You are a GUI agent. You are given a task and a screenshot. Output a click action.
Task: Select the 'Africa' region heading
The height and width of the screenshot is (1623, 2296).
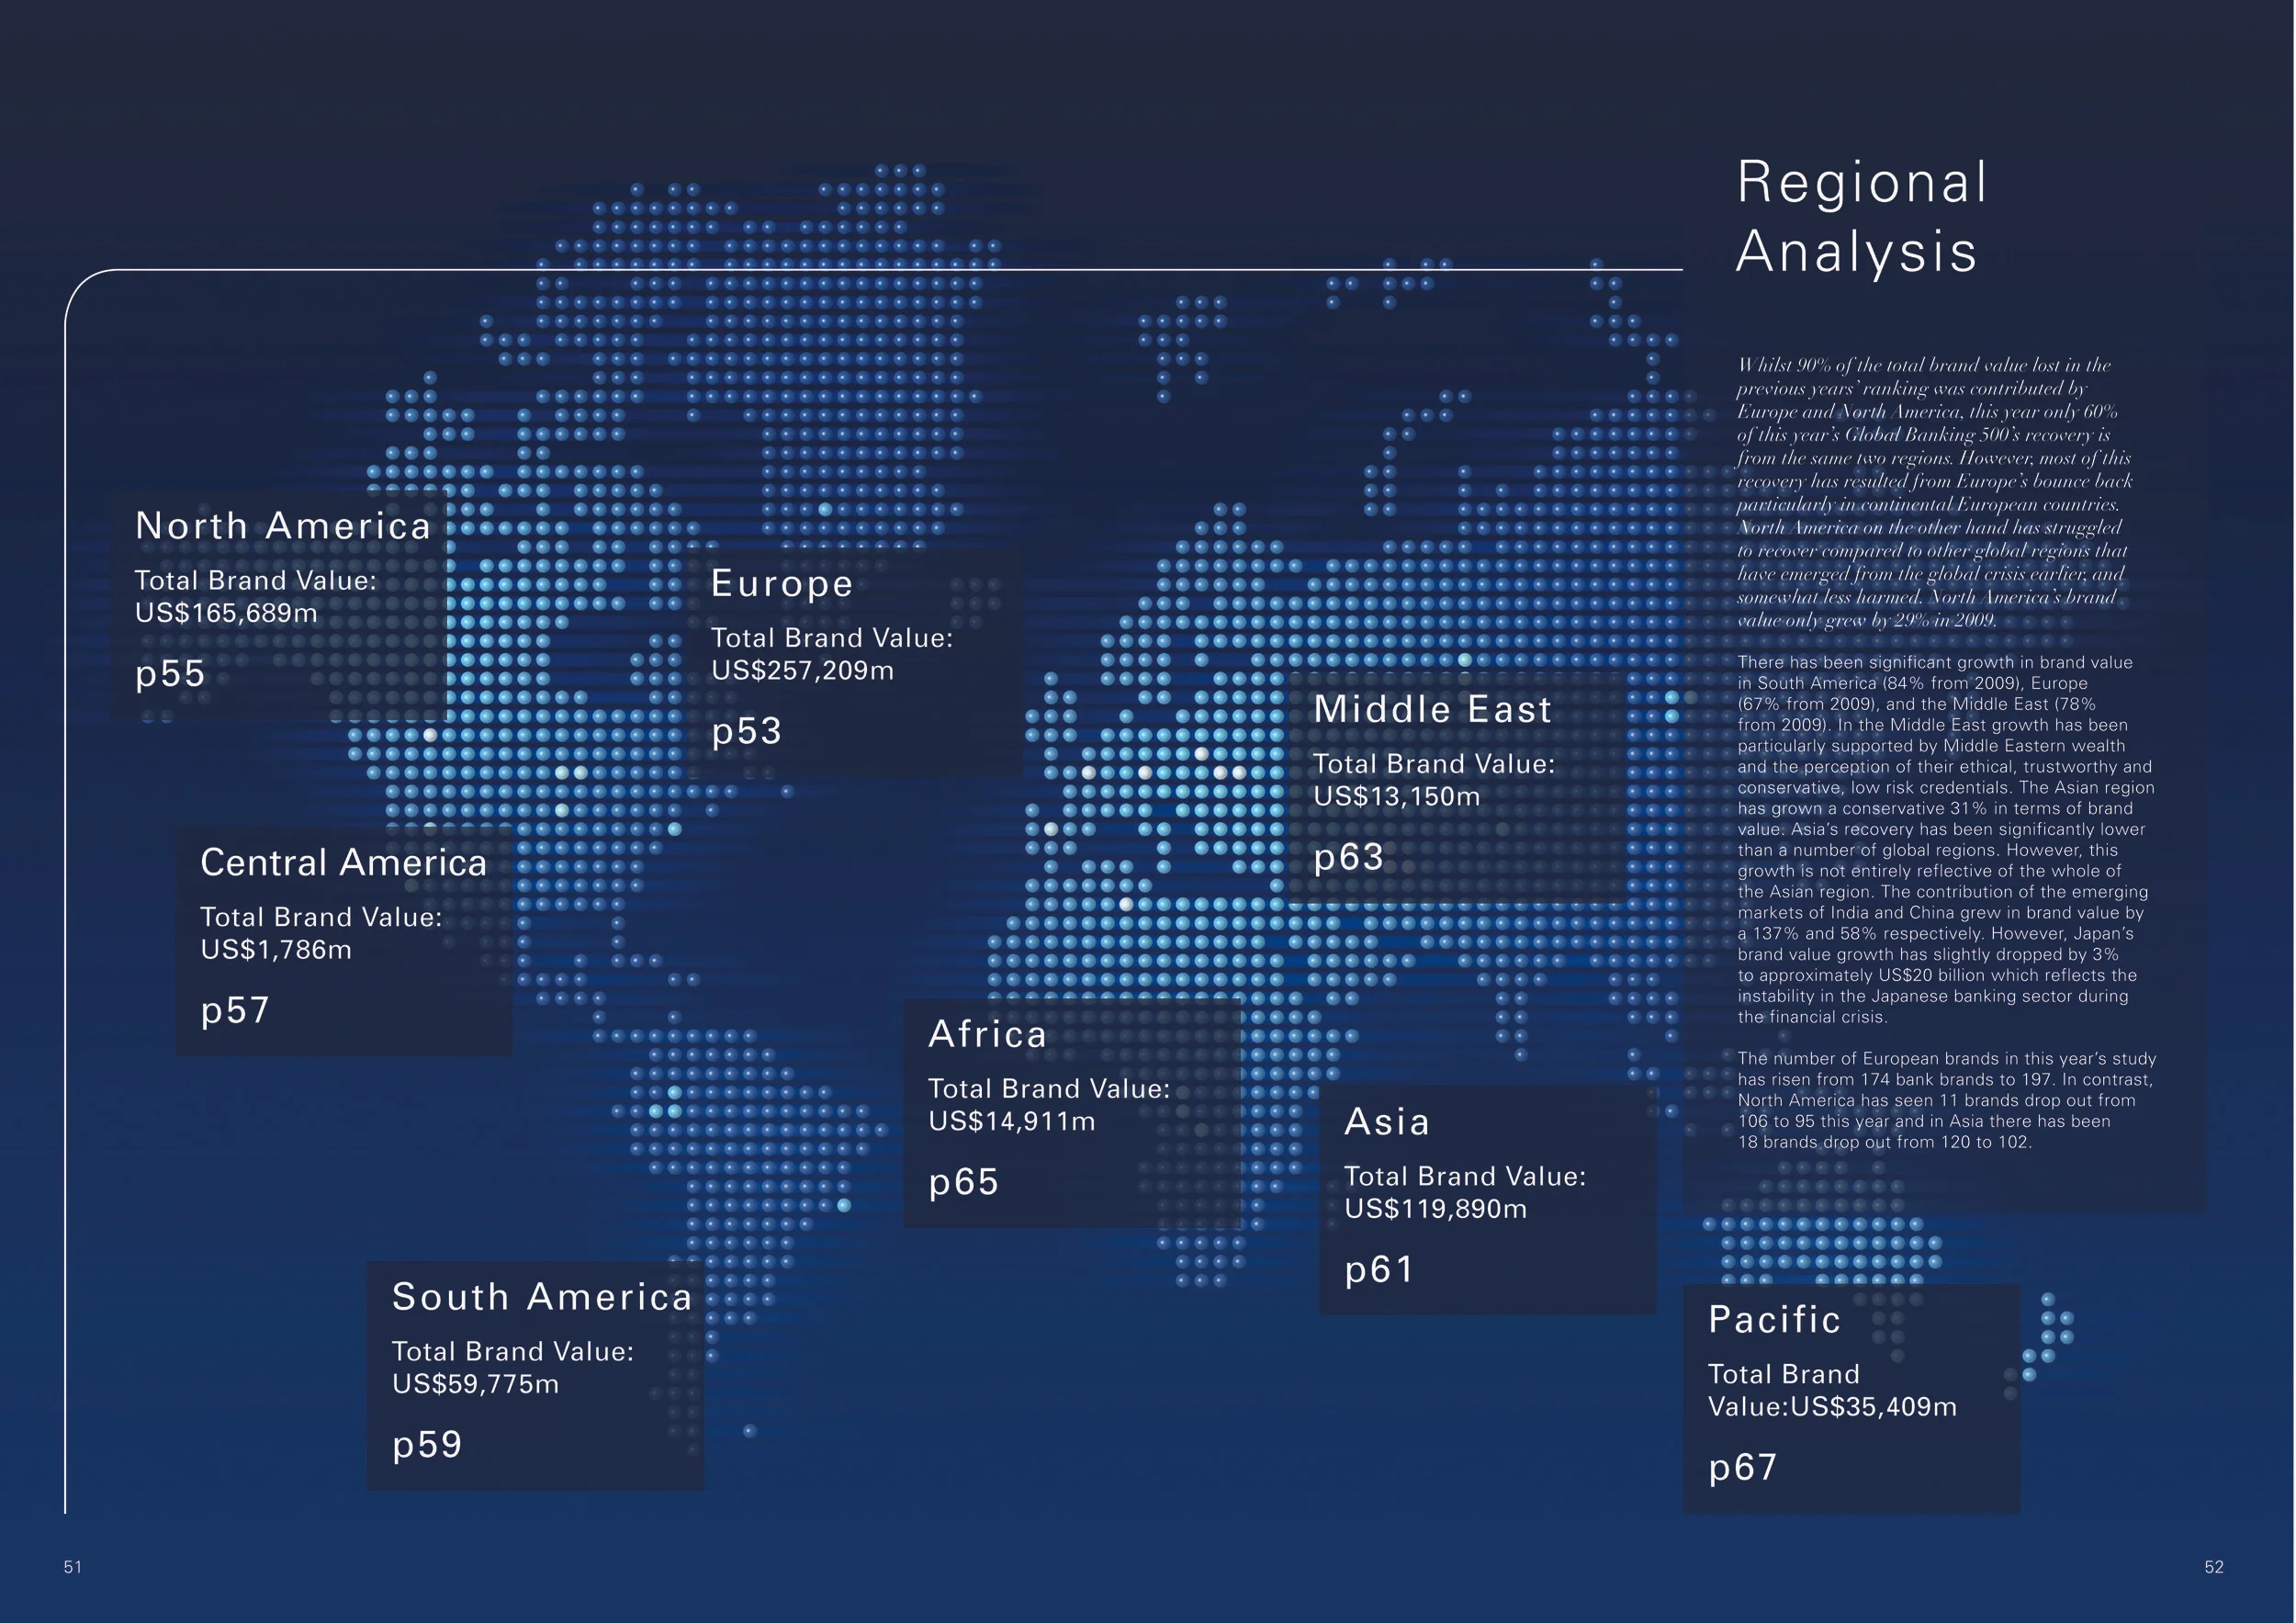point(987,1034)
